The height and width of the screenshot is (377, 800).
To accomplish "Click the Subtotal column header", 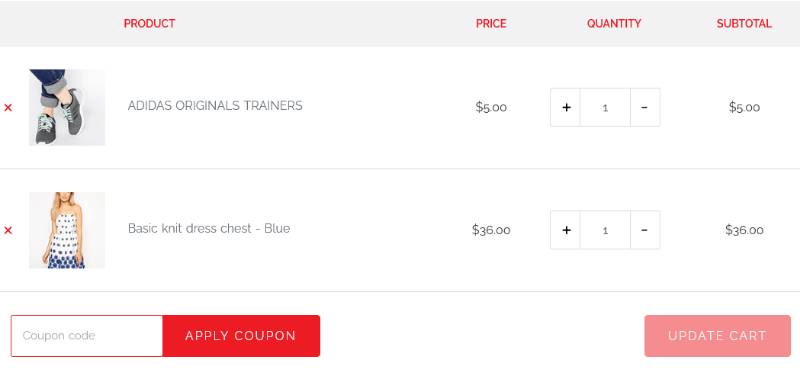I will click(x=744, y=23).
